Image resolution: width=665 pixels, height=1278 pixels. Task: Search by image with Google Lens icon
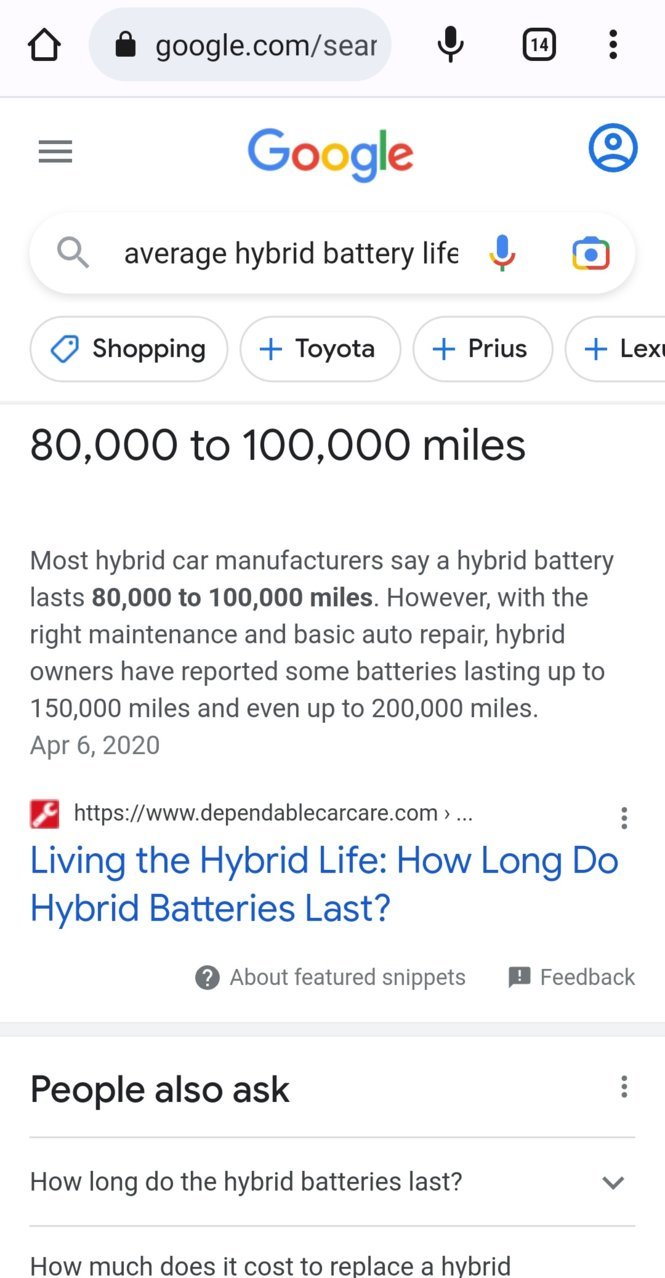[x=591, y=254]
